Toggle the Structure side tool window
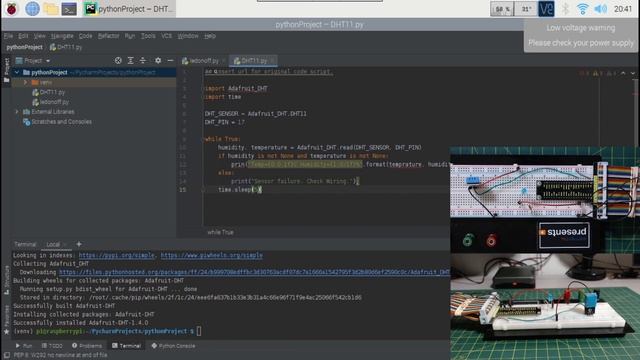 [6, 280]
